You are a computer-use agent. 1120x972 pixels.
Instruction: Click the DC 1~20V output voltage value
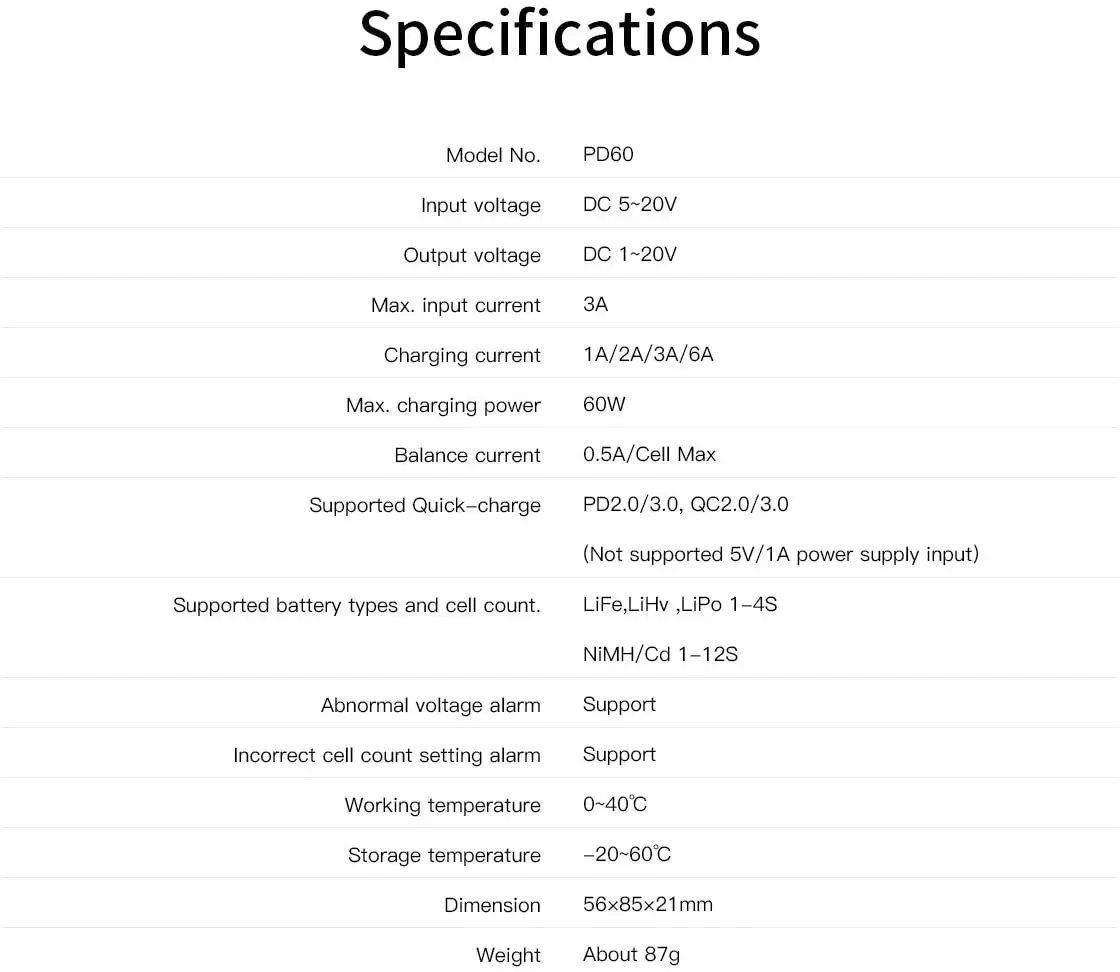[x=629, y=254]
